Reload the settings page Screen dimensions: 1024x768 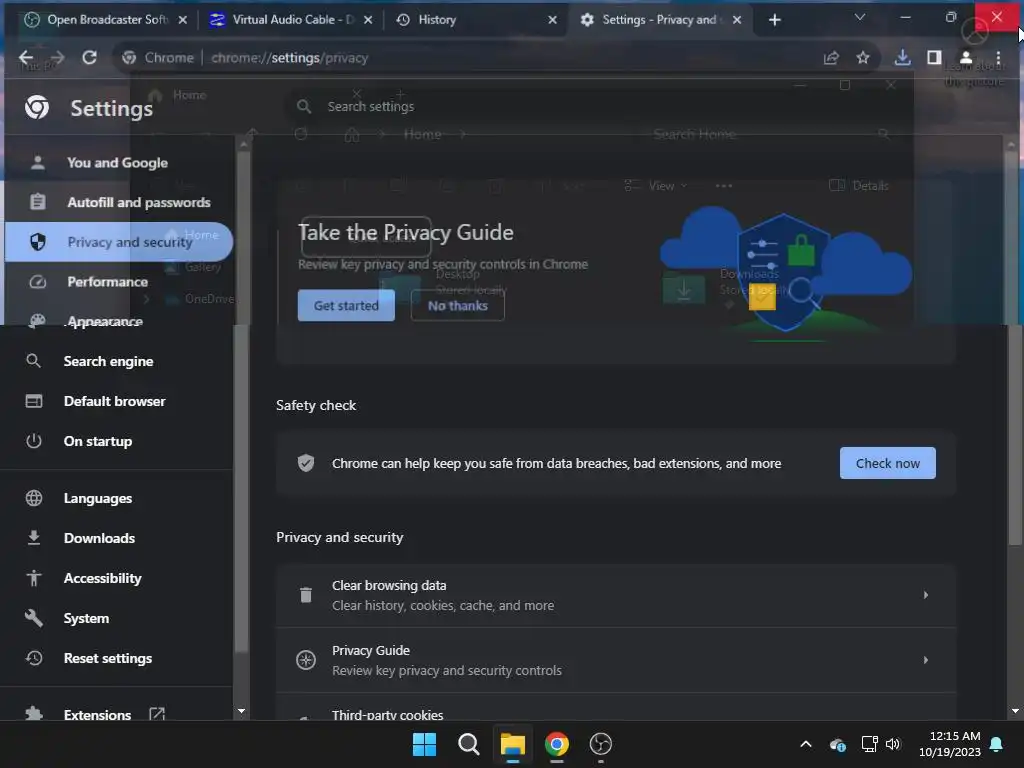click(89, 57)
